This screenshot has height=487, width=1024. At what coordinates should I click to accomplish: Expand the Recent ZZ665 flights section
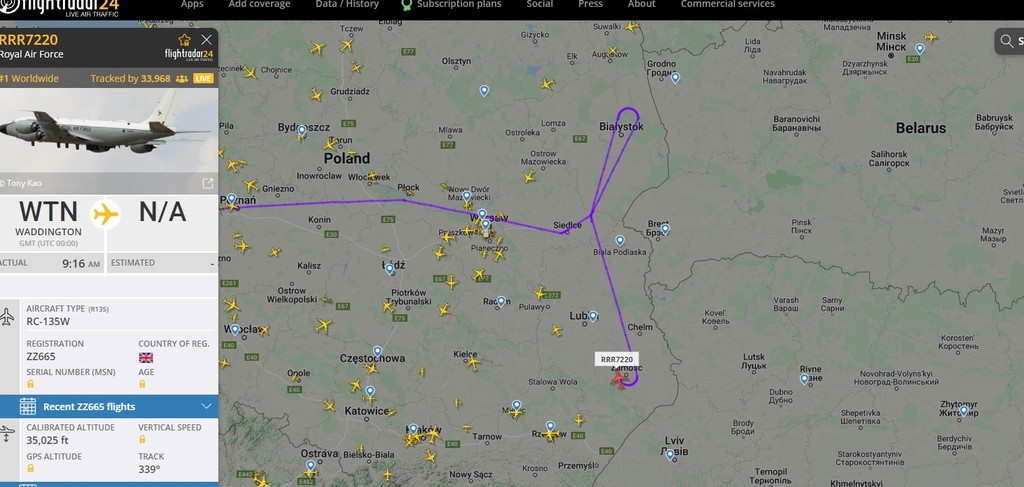[109, 406]
